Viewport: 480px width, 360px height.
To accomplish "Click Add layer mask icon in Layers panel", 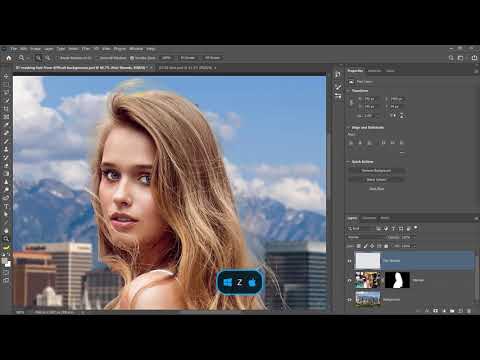I will pyautogui.click(x=435, y=311).
